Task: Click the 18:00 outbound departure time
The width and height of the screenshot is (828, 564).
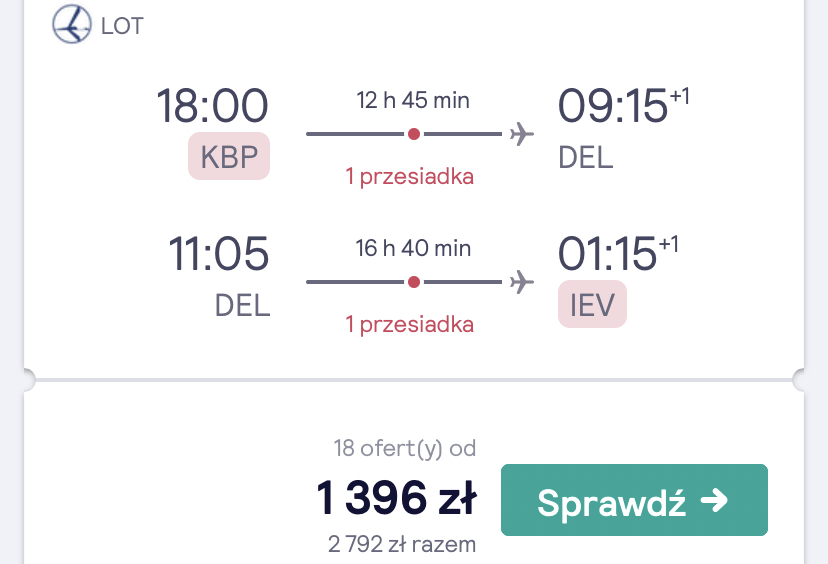Action: pos(213,106)
